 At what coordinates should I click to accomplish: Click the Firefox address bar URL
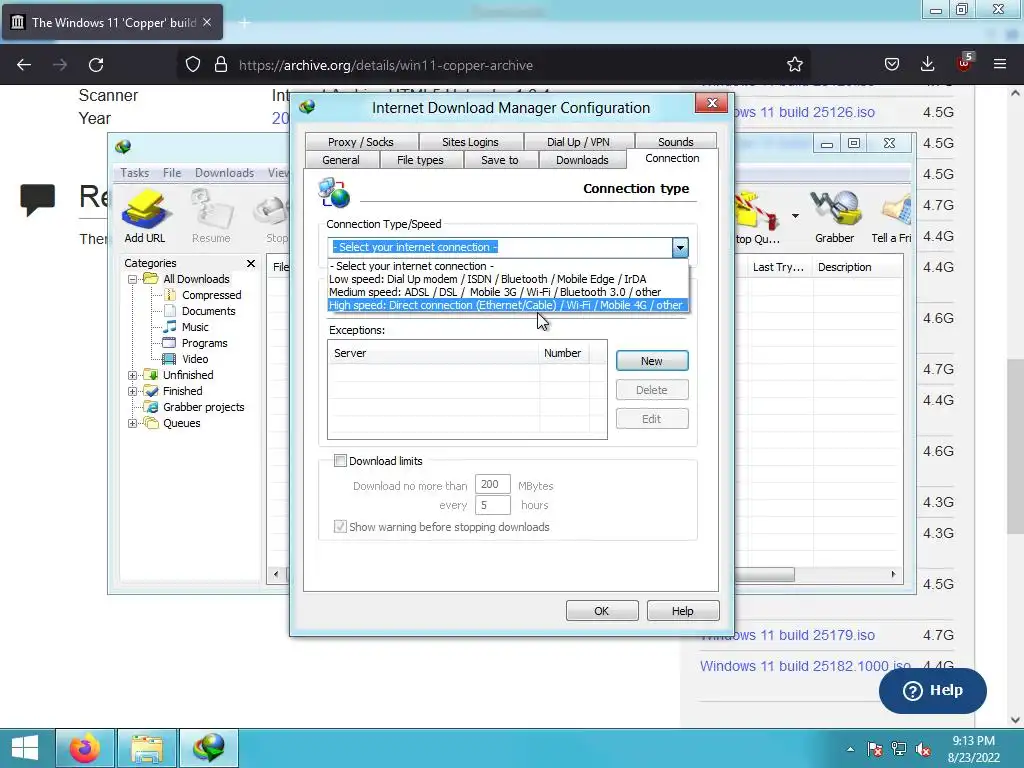386,65
